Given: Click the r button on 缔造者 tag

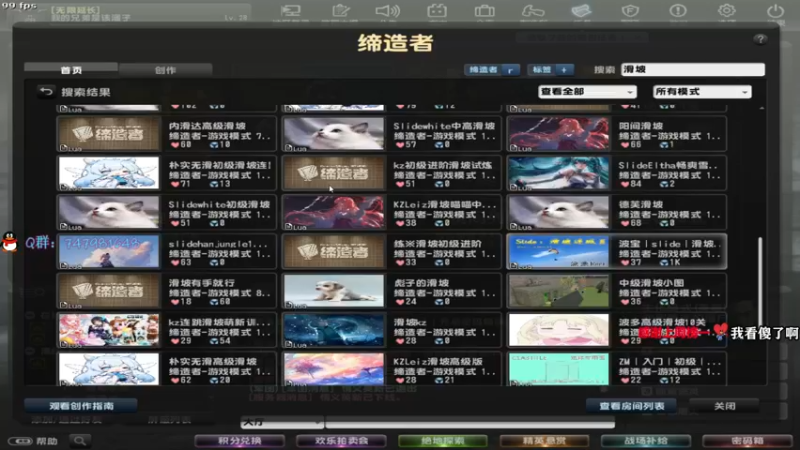Looking at the screenshot, I should click(510, 70).
